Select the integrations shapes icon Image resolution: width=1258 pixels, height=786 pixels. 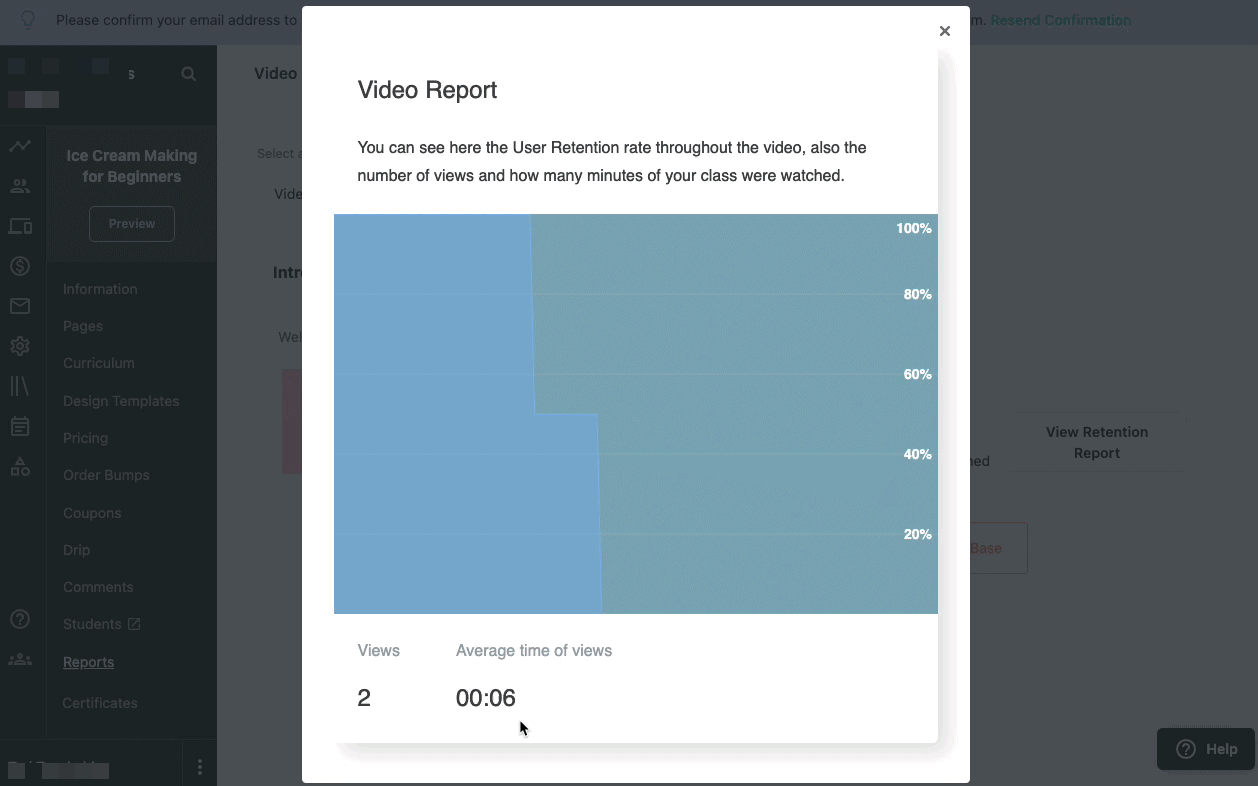click(20, 466)
